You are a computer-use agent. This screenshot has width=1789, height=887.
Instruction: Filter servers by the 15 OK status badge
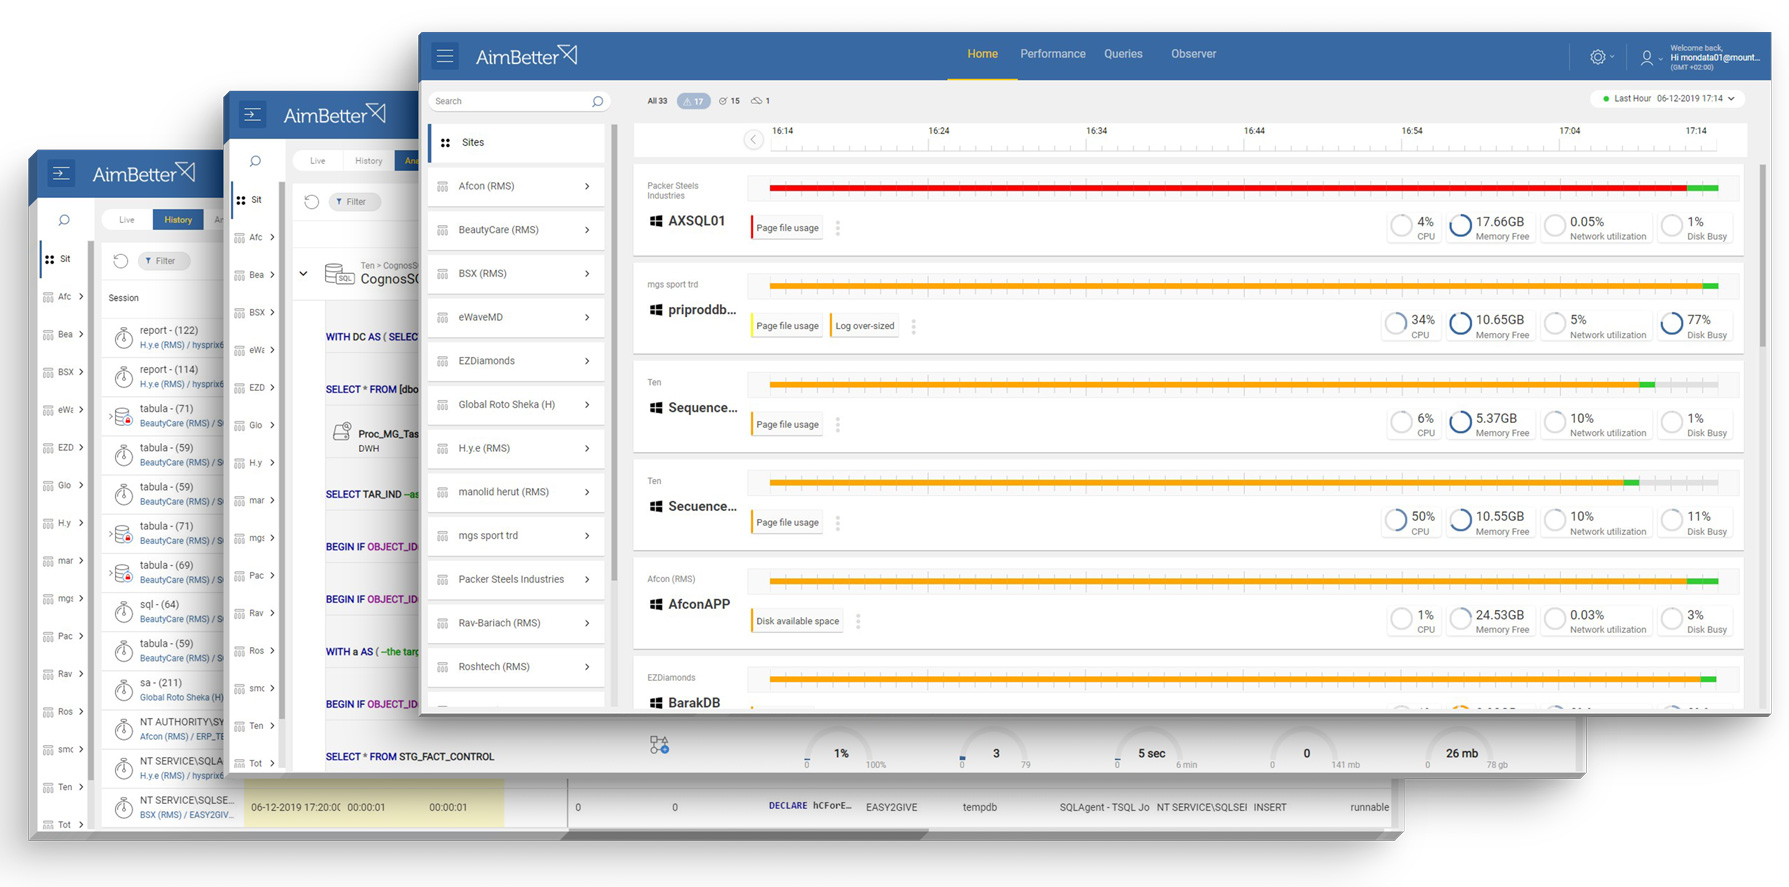730,101
